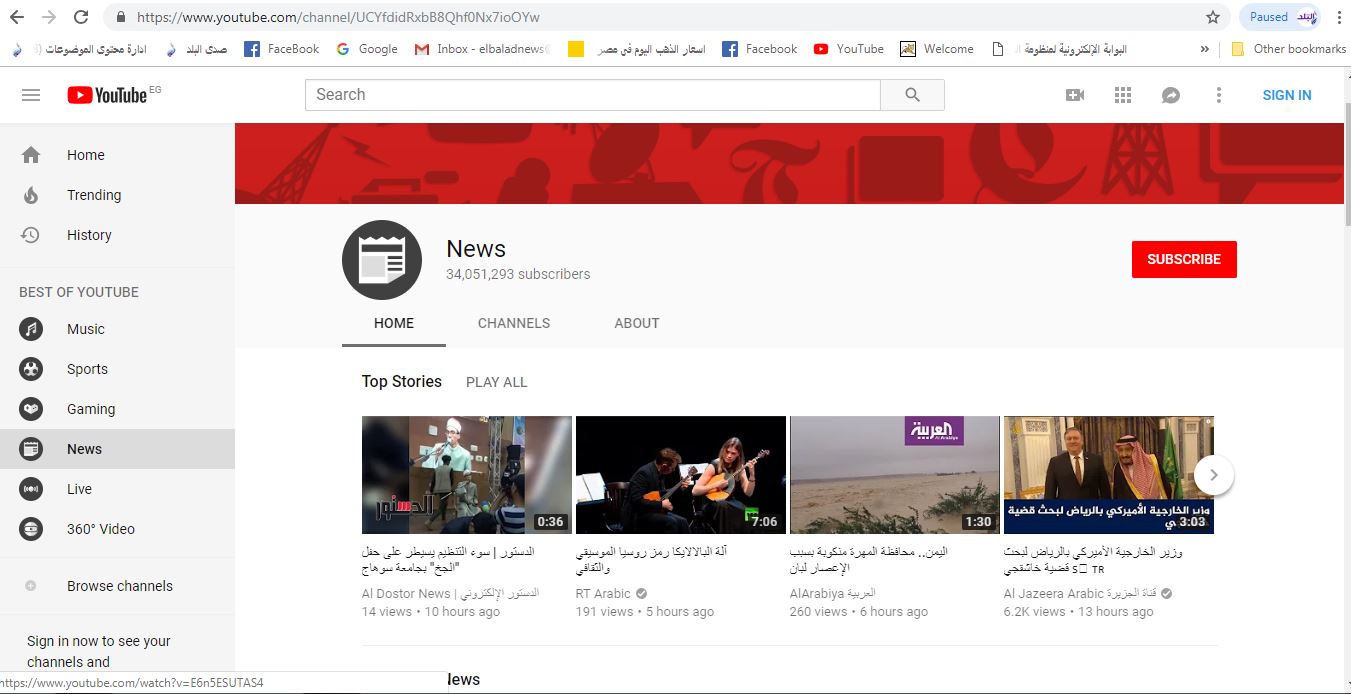
Task: Expand the Other bookmarks dropdown
Action: pyautogui.click(x=1289, y=47)
